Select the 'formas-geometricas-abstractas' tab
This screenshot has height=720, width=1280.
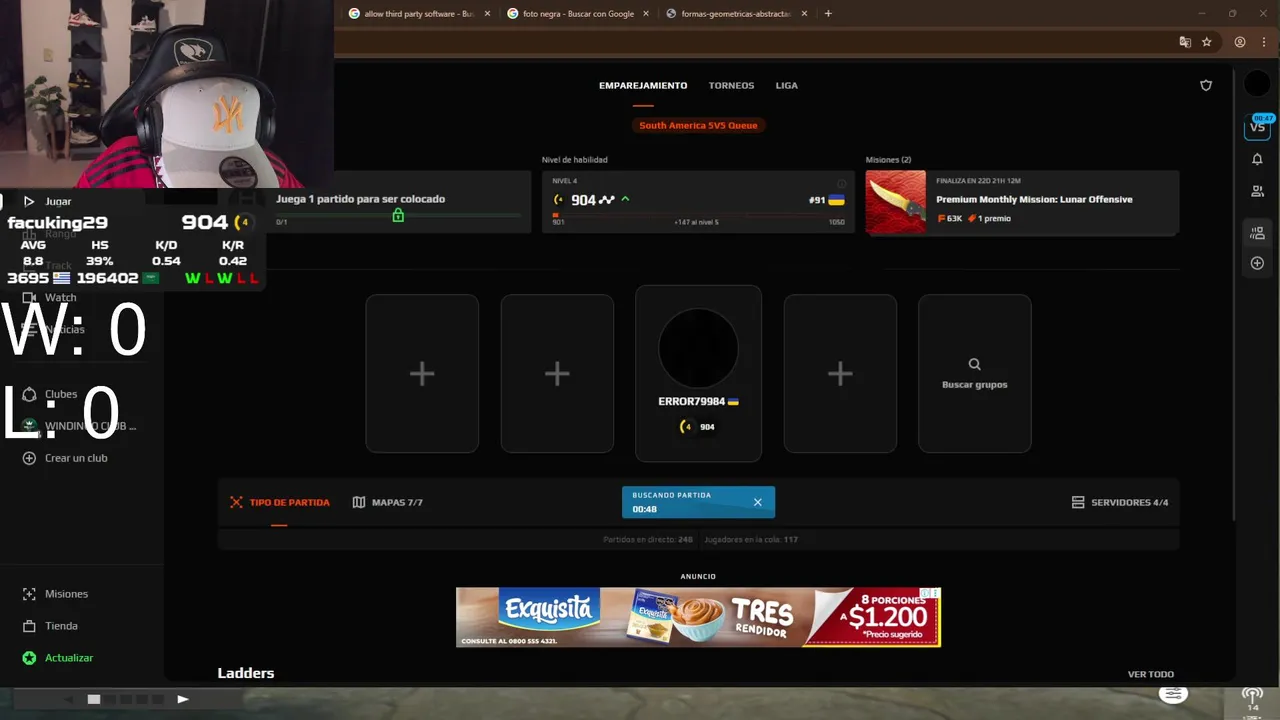point(736,14)
